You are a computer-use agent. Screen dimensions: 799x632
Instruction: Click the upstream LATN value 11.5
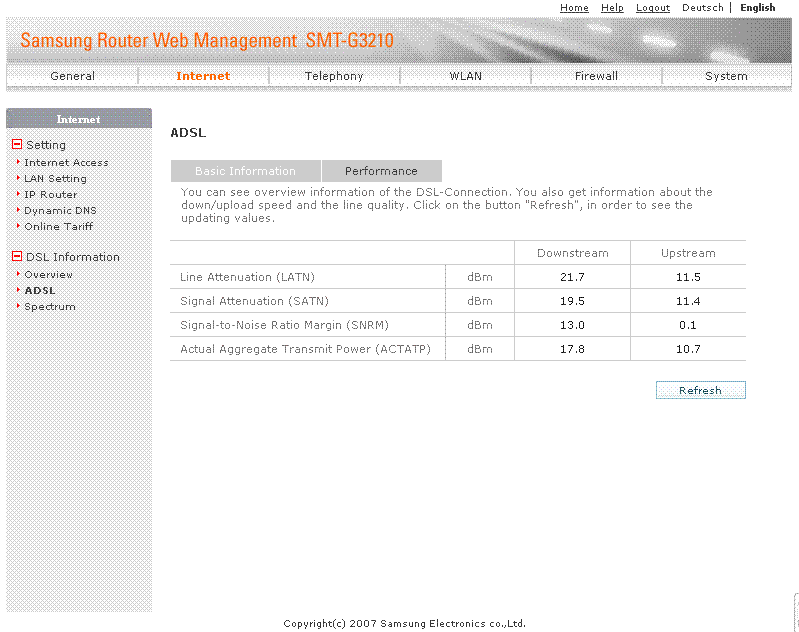(688, 277)
